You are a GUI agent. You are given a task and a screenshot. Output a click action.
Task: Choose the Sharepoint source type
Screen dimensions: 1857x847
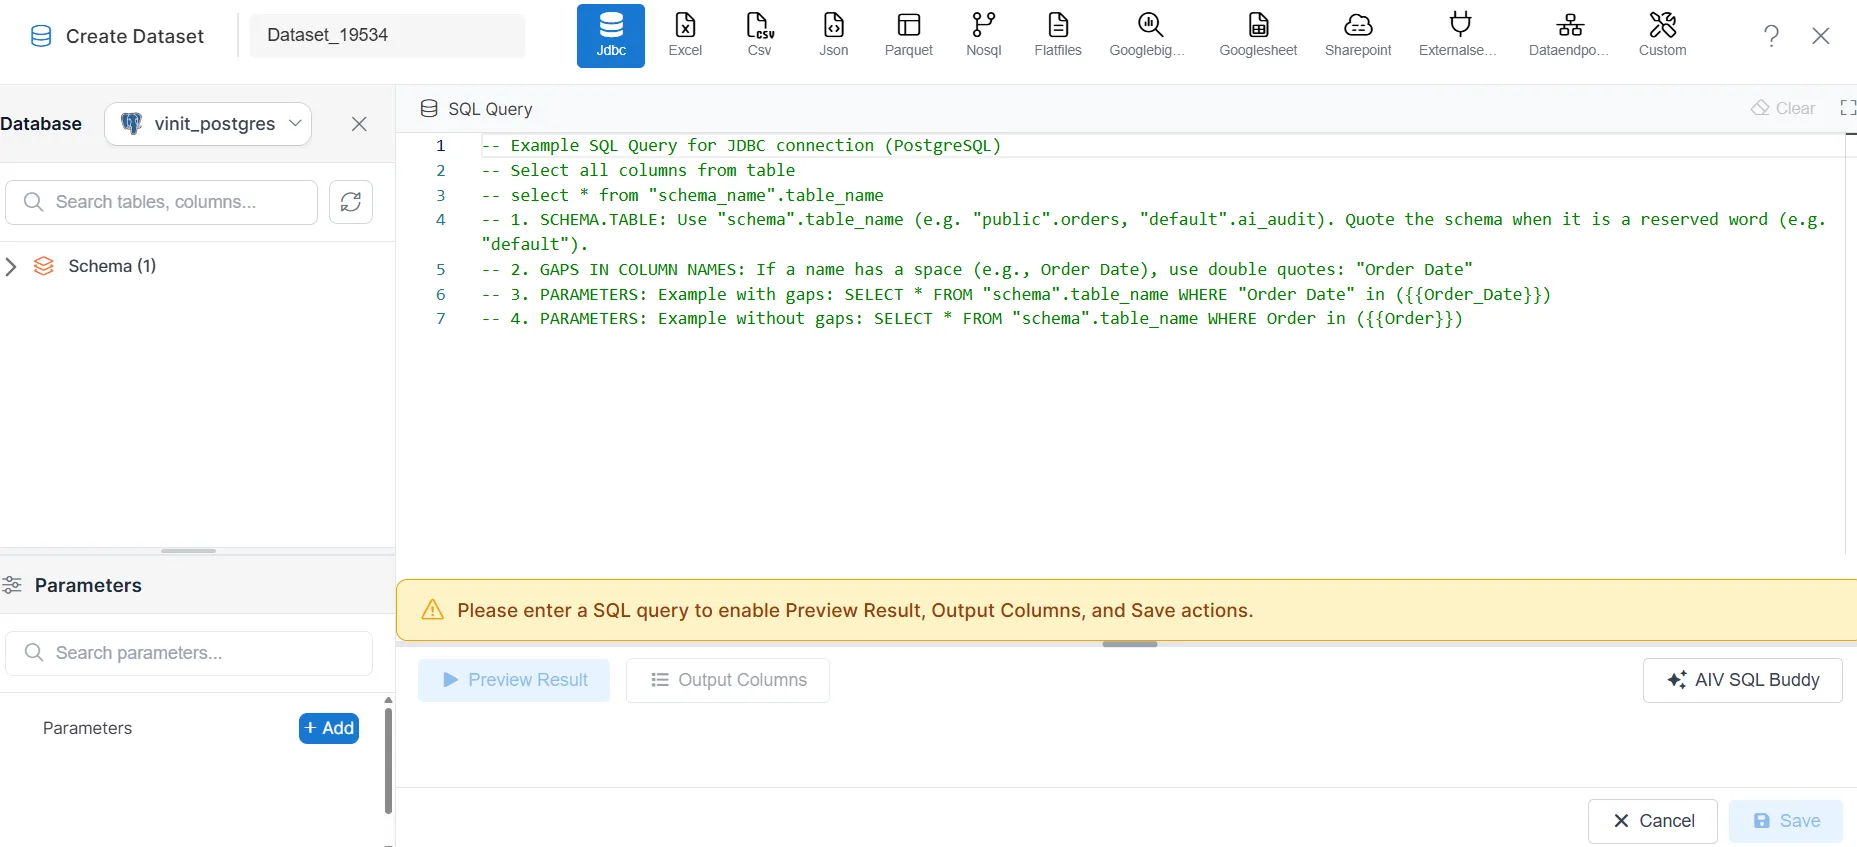1358,36
